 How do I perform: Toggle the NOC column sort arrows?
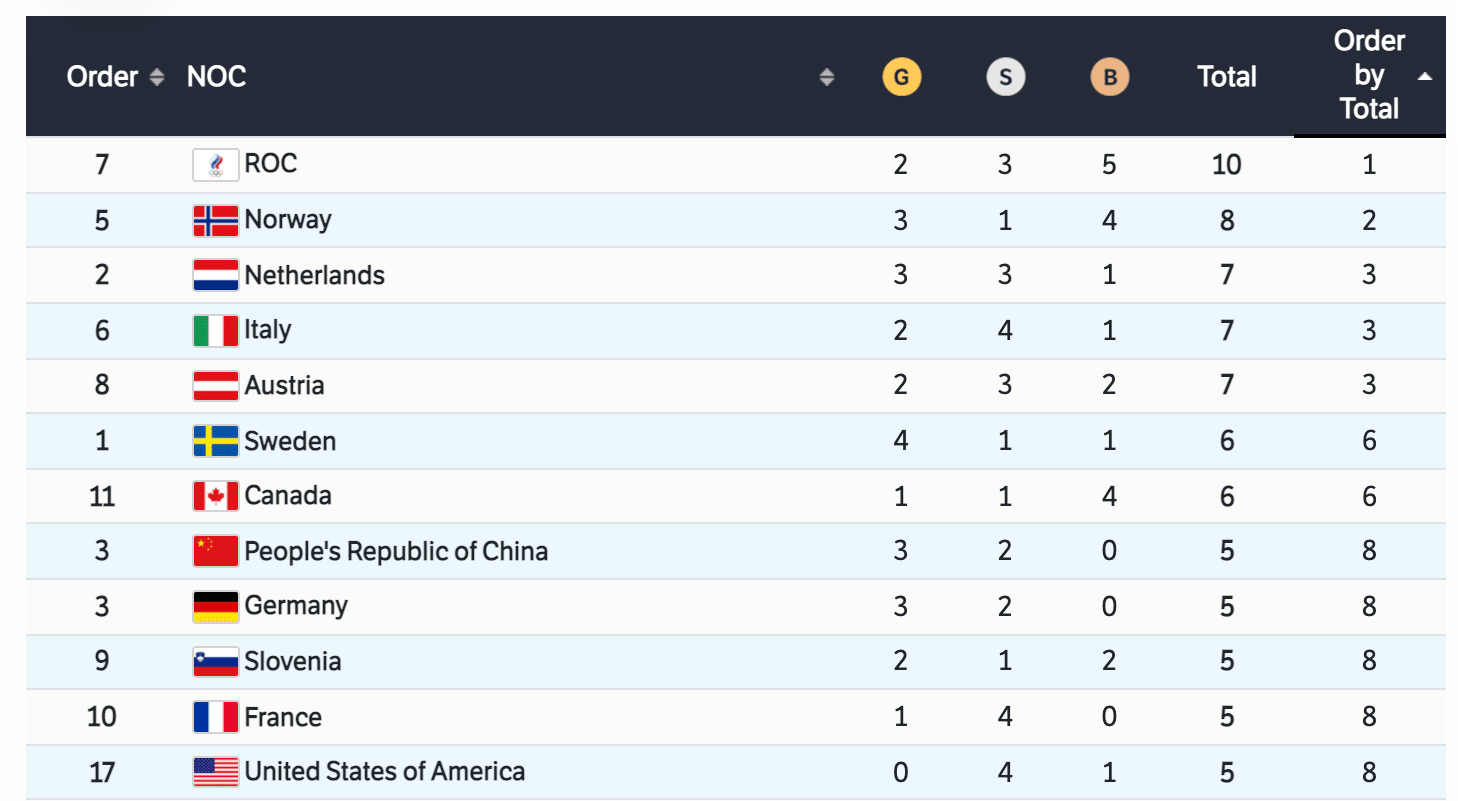click(826, 77)
